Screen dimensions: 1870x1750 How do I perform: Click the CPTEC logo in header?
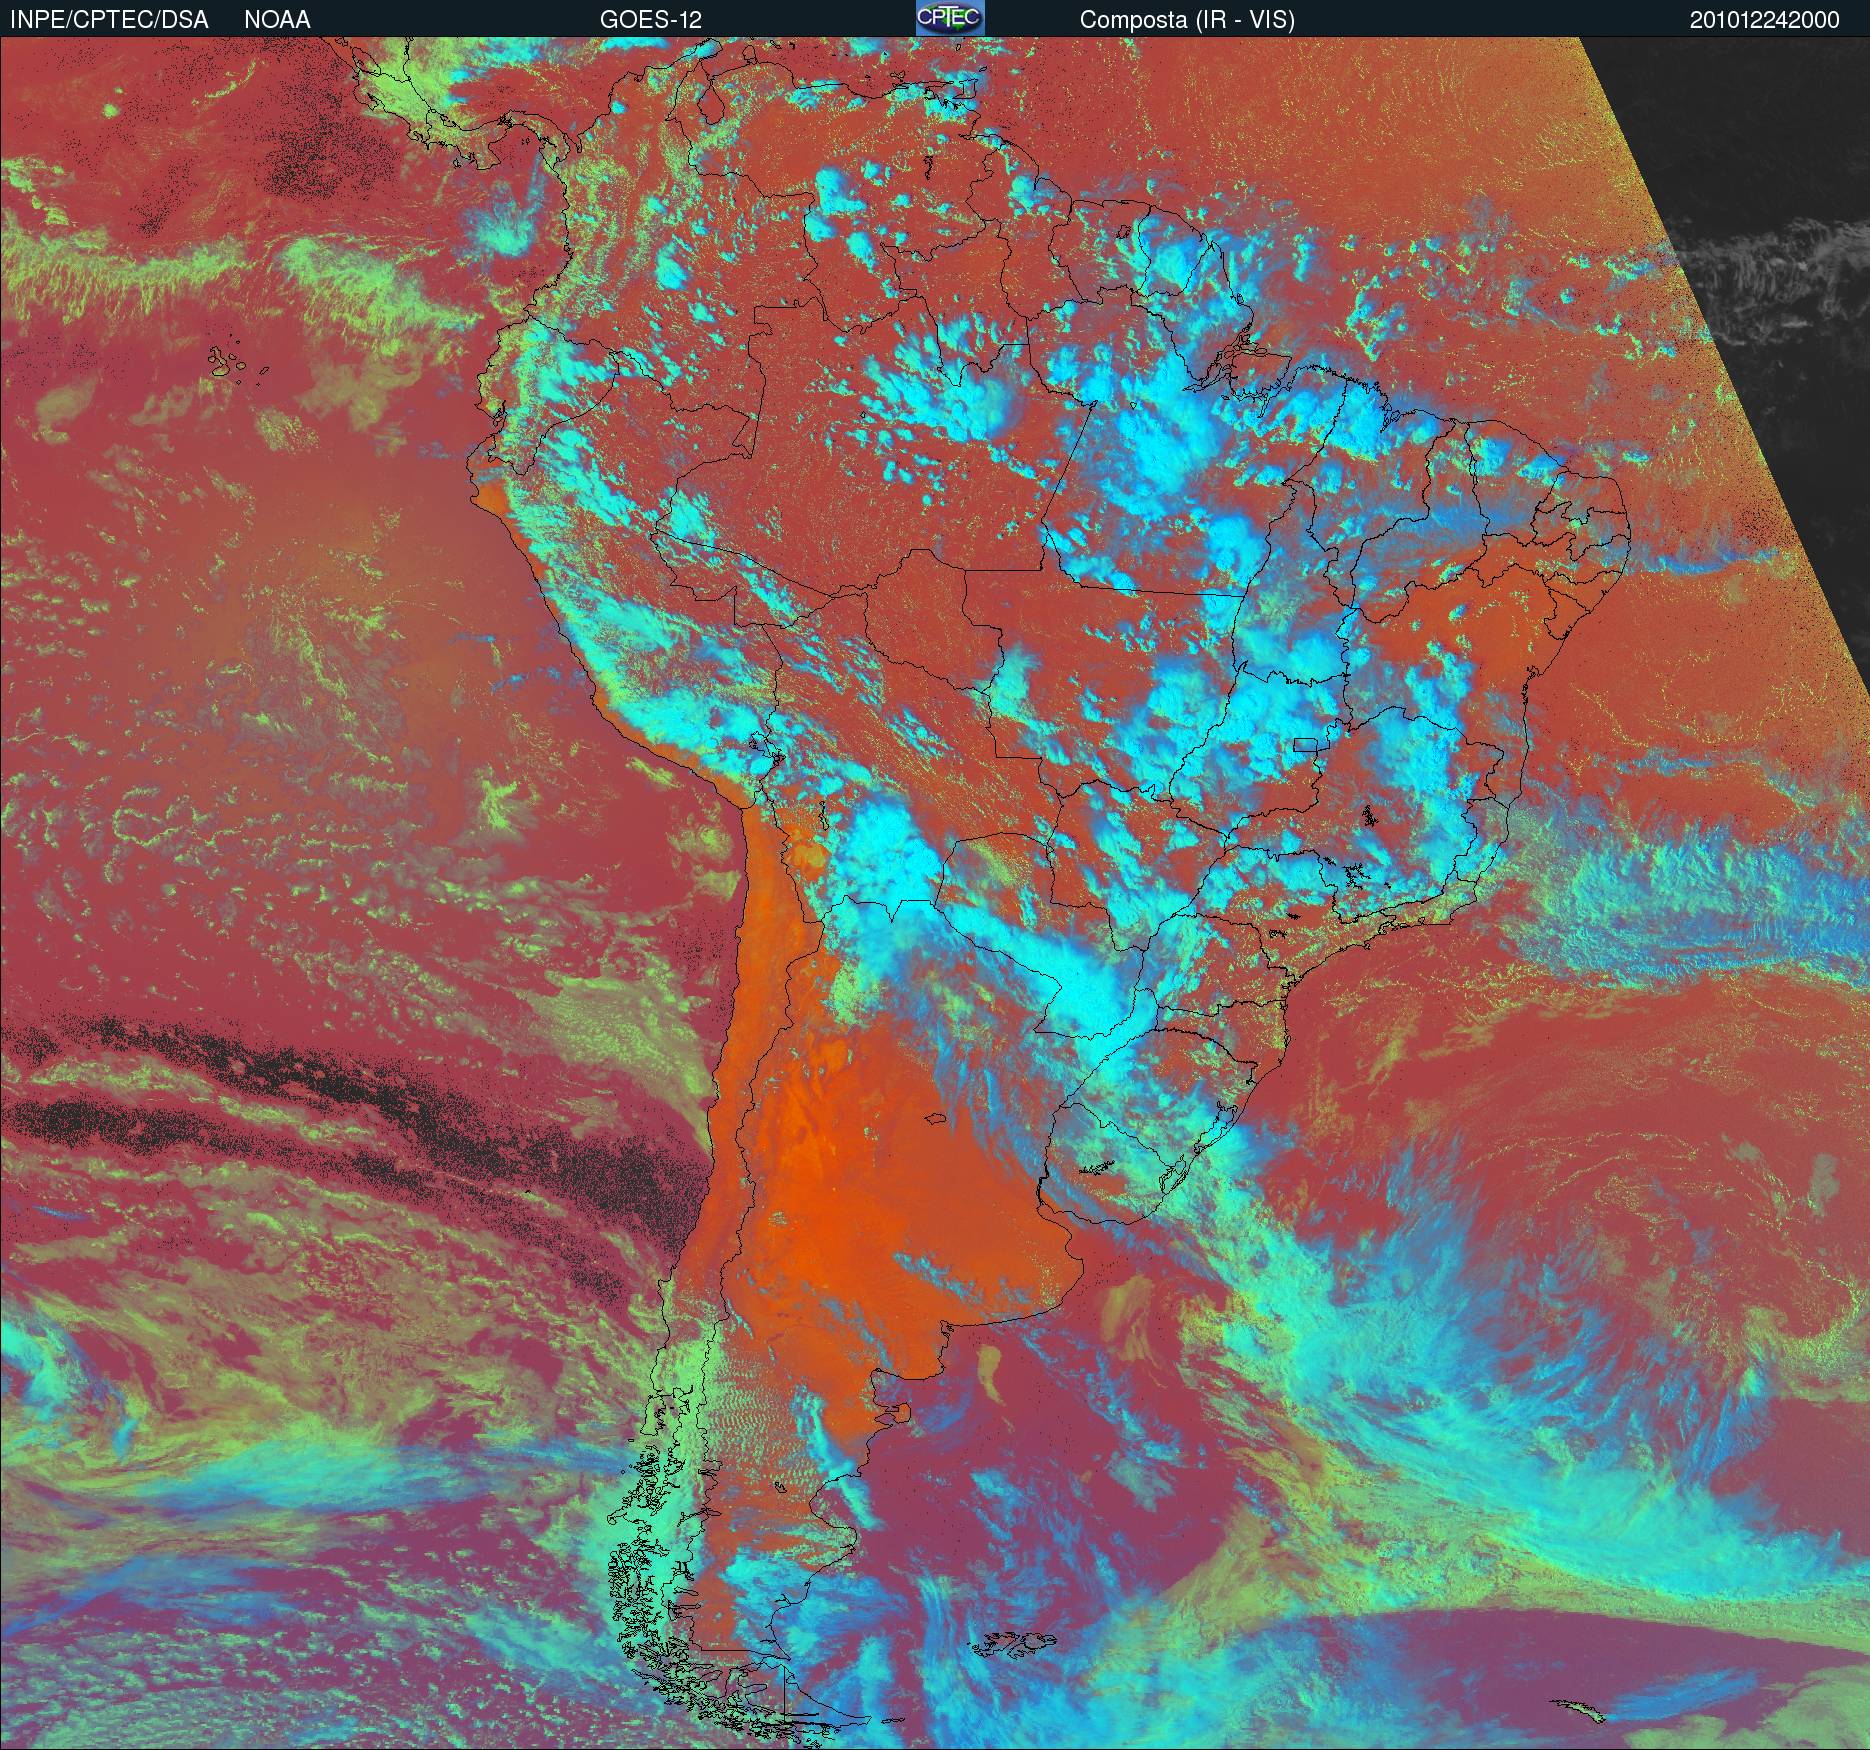click(x=950, y=18)
